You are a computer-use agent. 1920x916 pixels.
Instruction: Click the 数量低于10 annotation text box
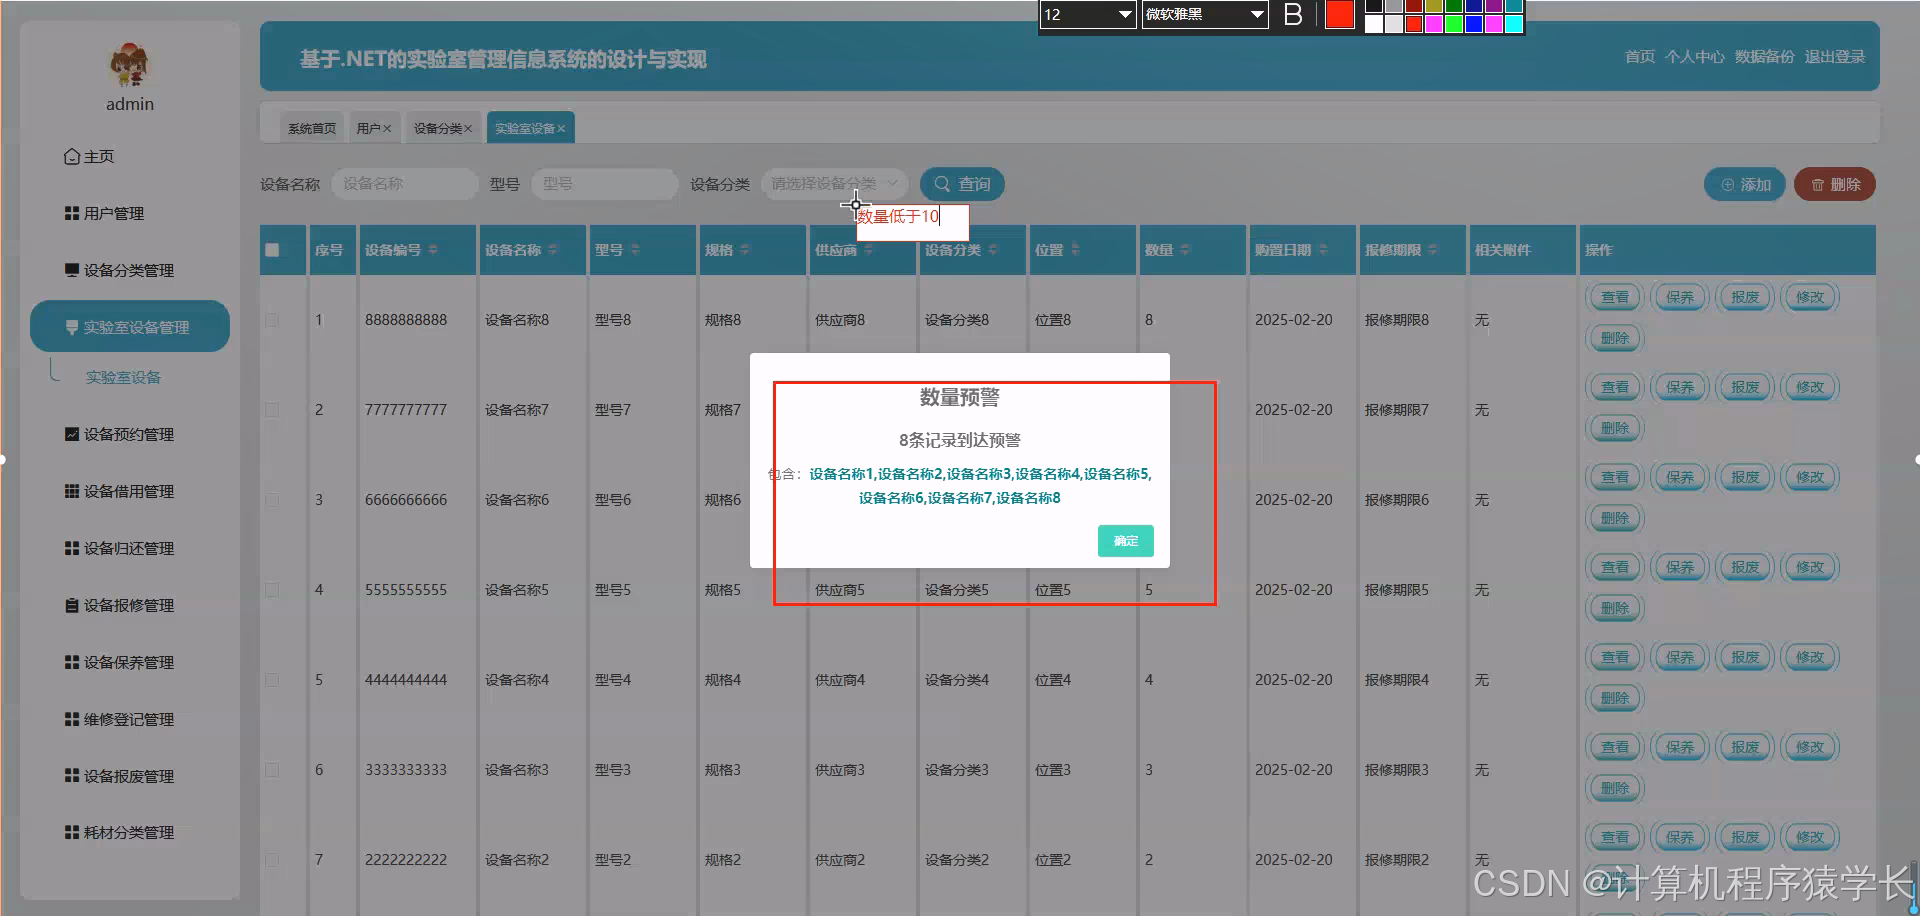click(x=912, y=221)
